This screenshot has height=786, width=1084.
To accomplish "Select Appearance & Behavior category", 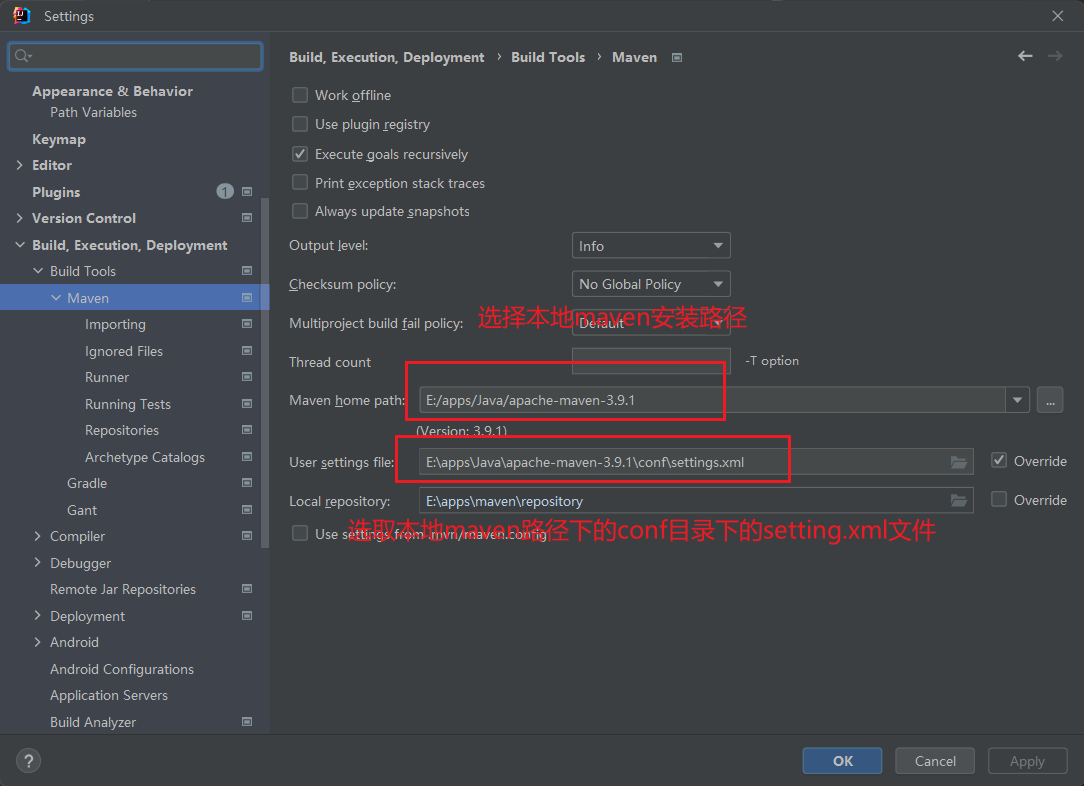I will click(x=112, y=91).
